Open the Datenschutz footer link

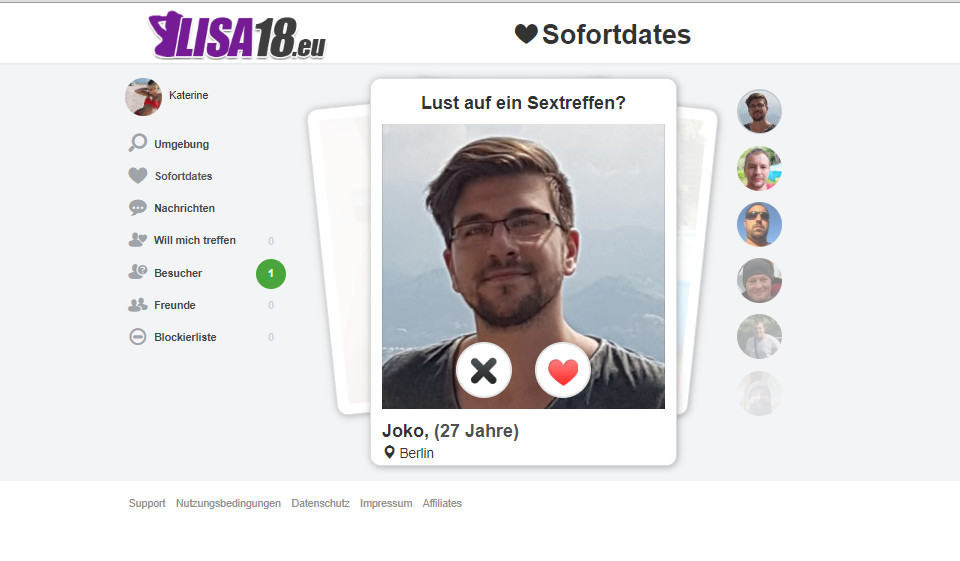[320, 503]
